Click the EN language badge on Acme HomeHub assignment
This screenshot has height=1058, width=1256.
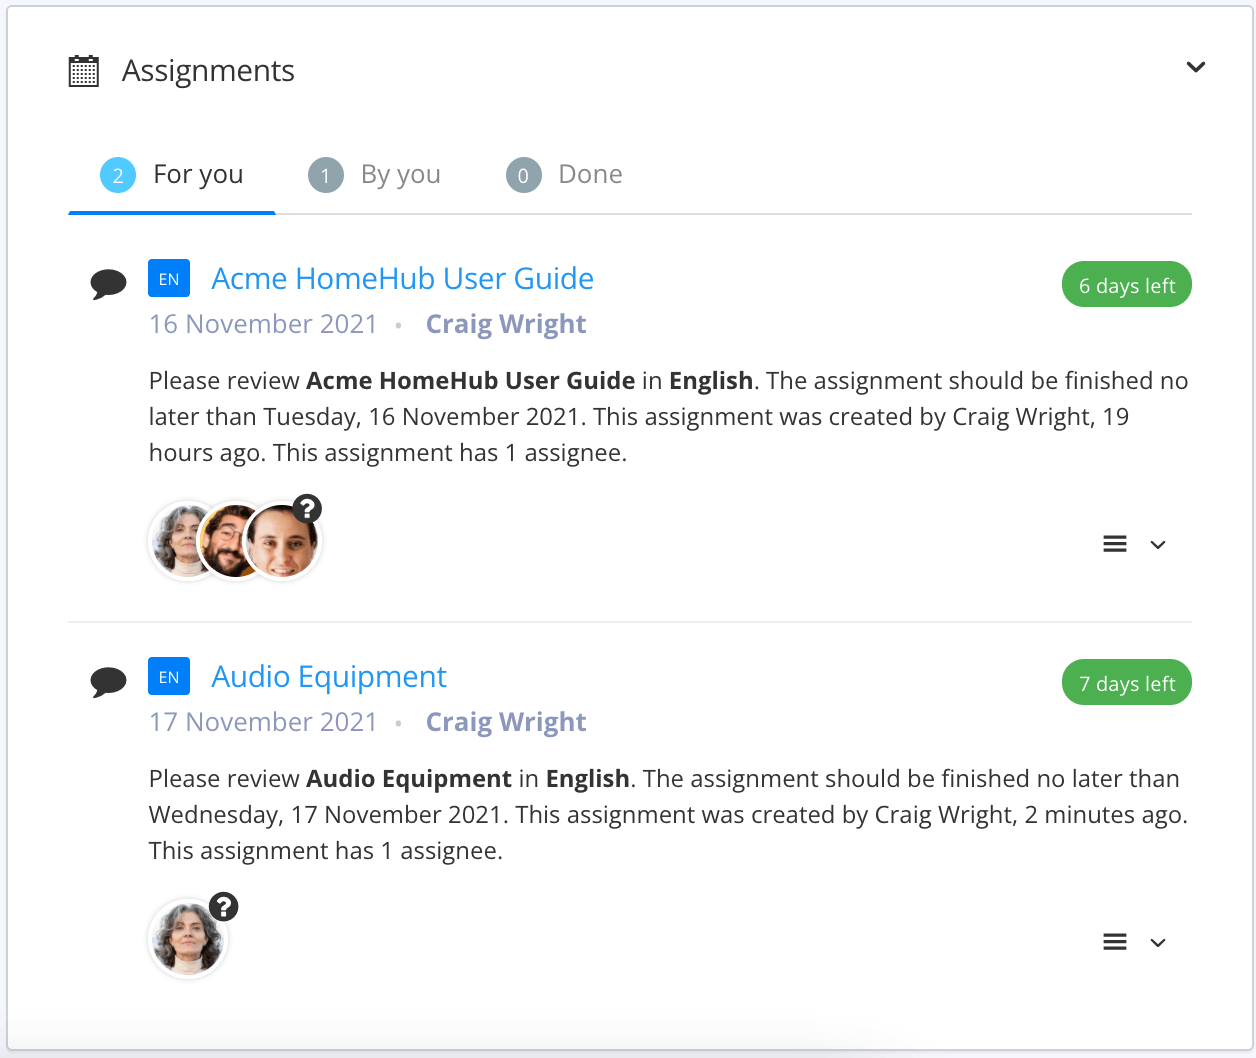coord(168,278)
